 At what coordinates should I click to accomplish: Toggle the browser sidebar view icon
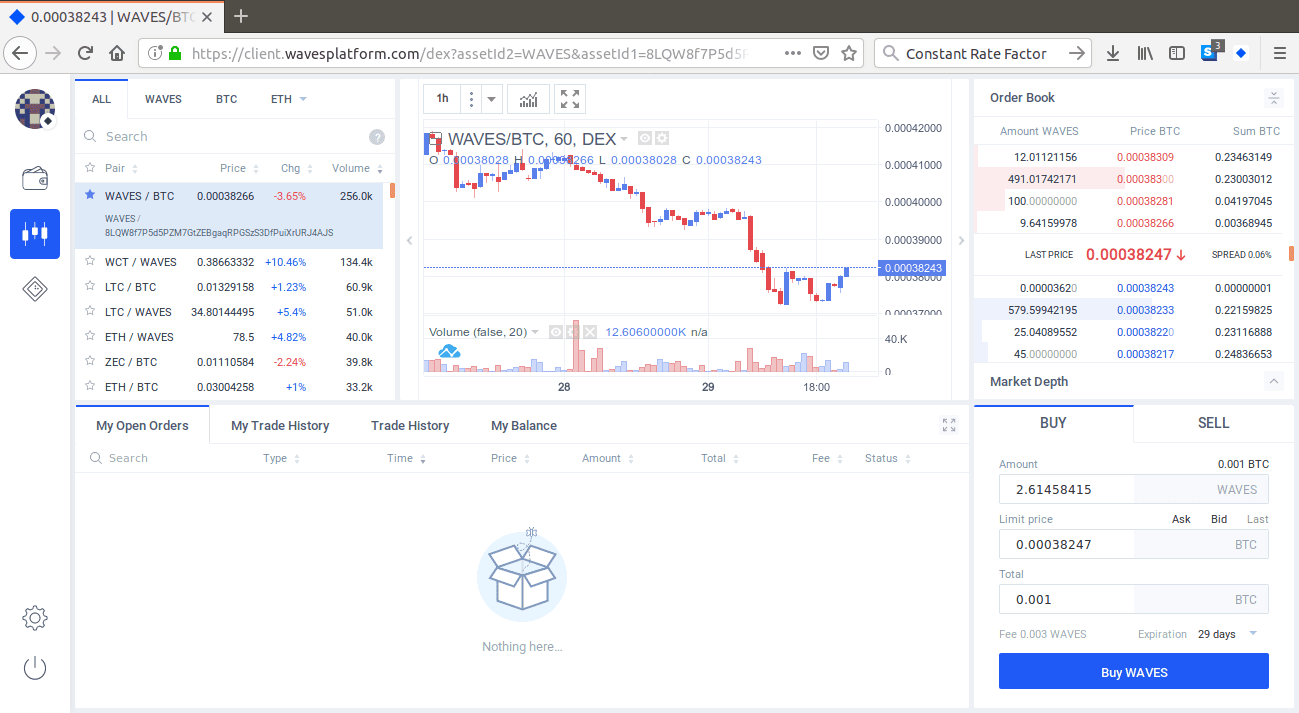coord(1177,53)
